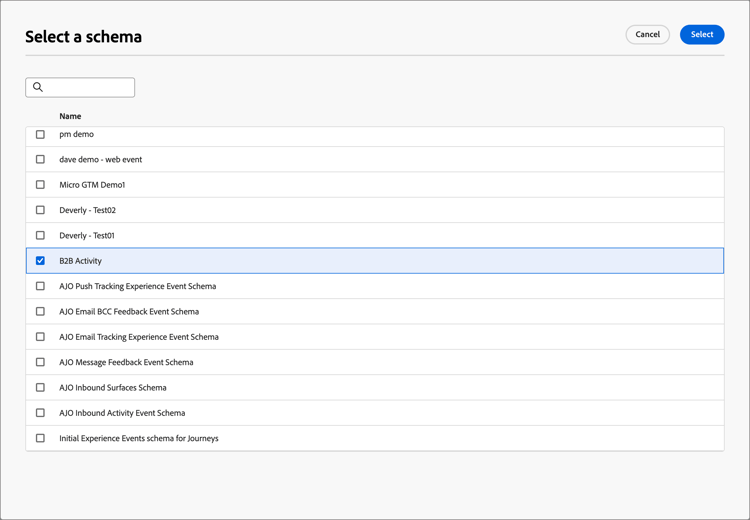750x520 pixels.
Task: Click the schema search input field
Action: click(88, 87)
